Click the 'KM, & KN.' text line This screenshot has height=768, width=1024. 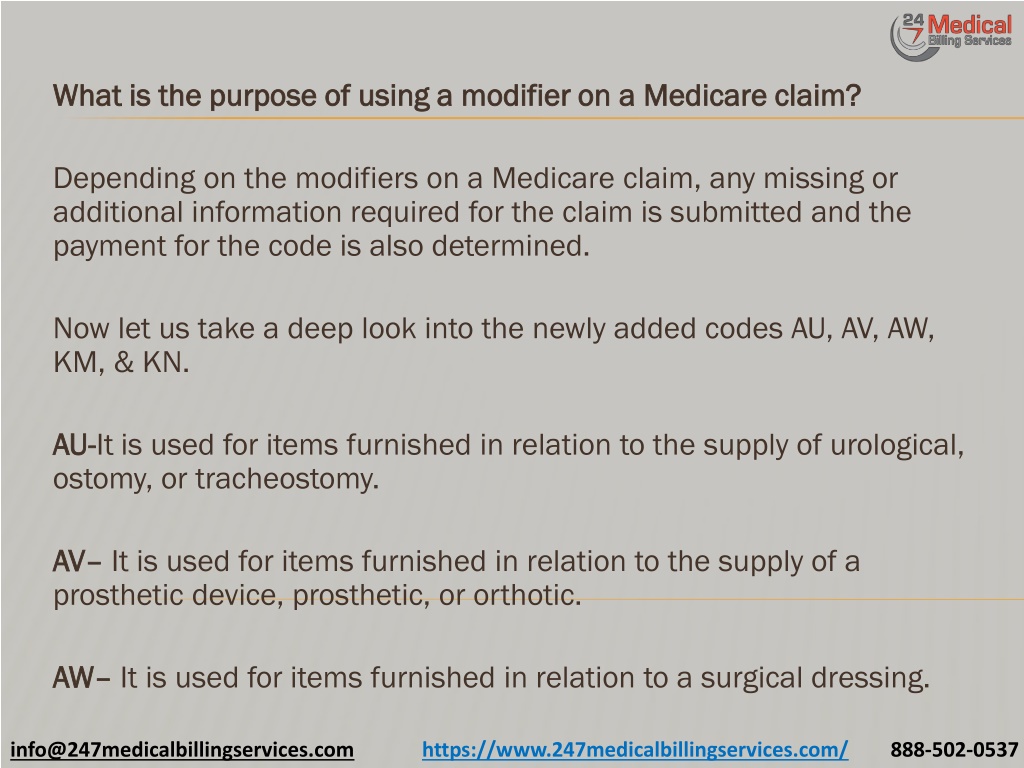click(x=121, y=362)
